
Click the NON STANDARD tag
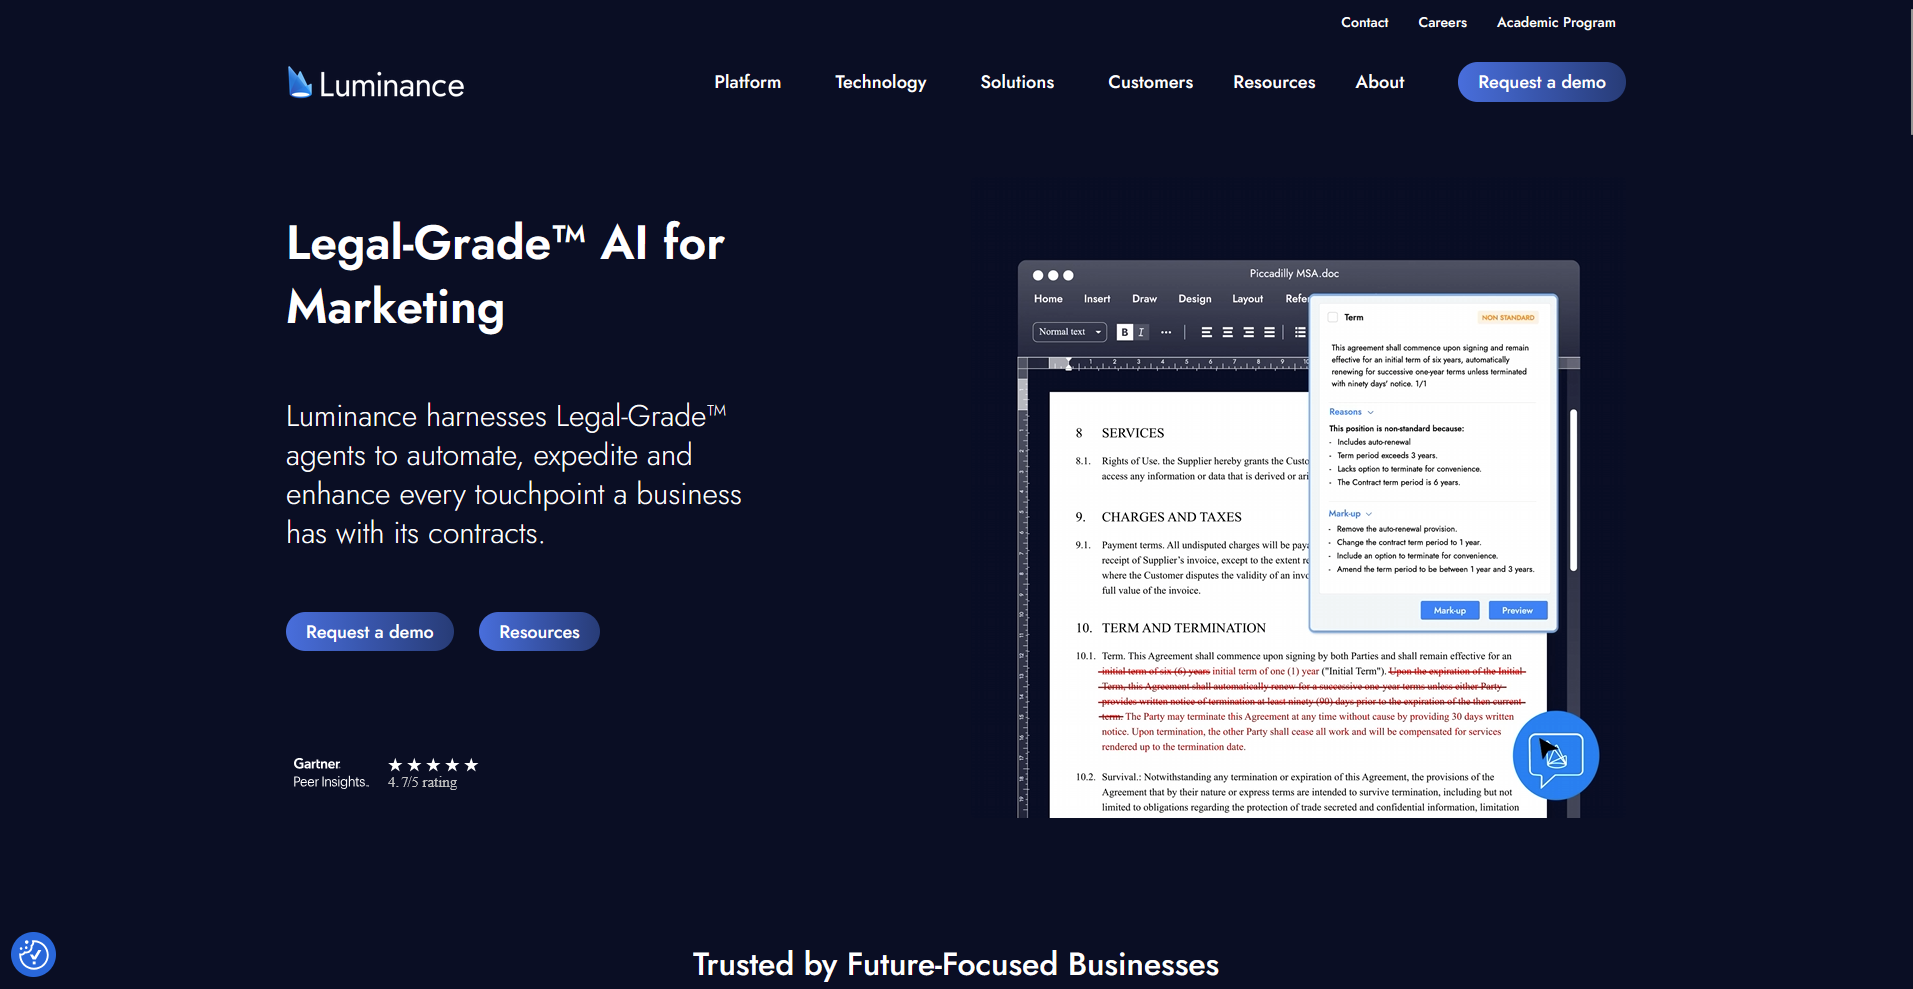coord(1507,318)
